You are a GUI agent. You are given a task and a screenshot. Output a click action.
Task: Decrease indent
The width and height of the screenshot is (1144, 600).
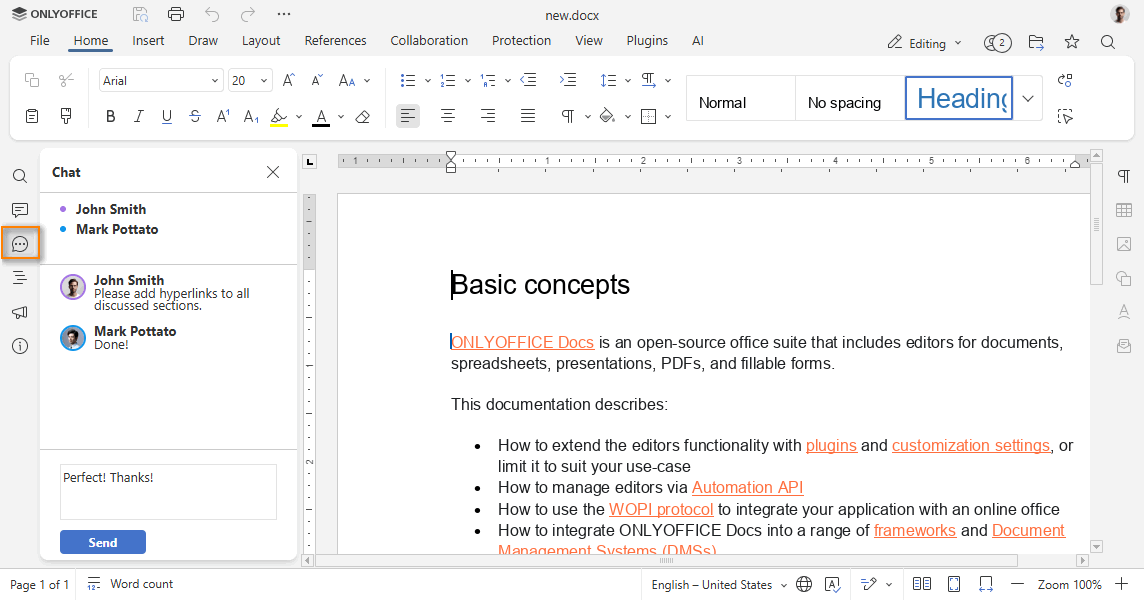click(x=528, y=80)
